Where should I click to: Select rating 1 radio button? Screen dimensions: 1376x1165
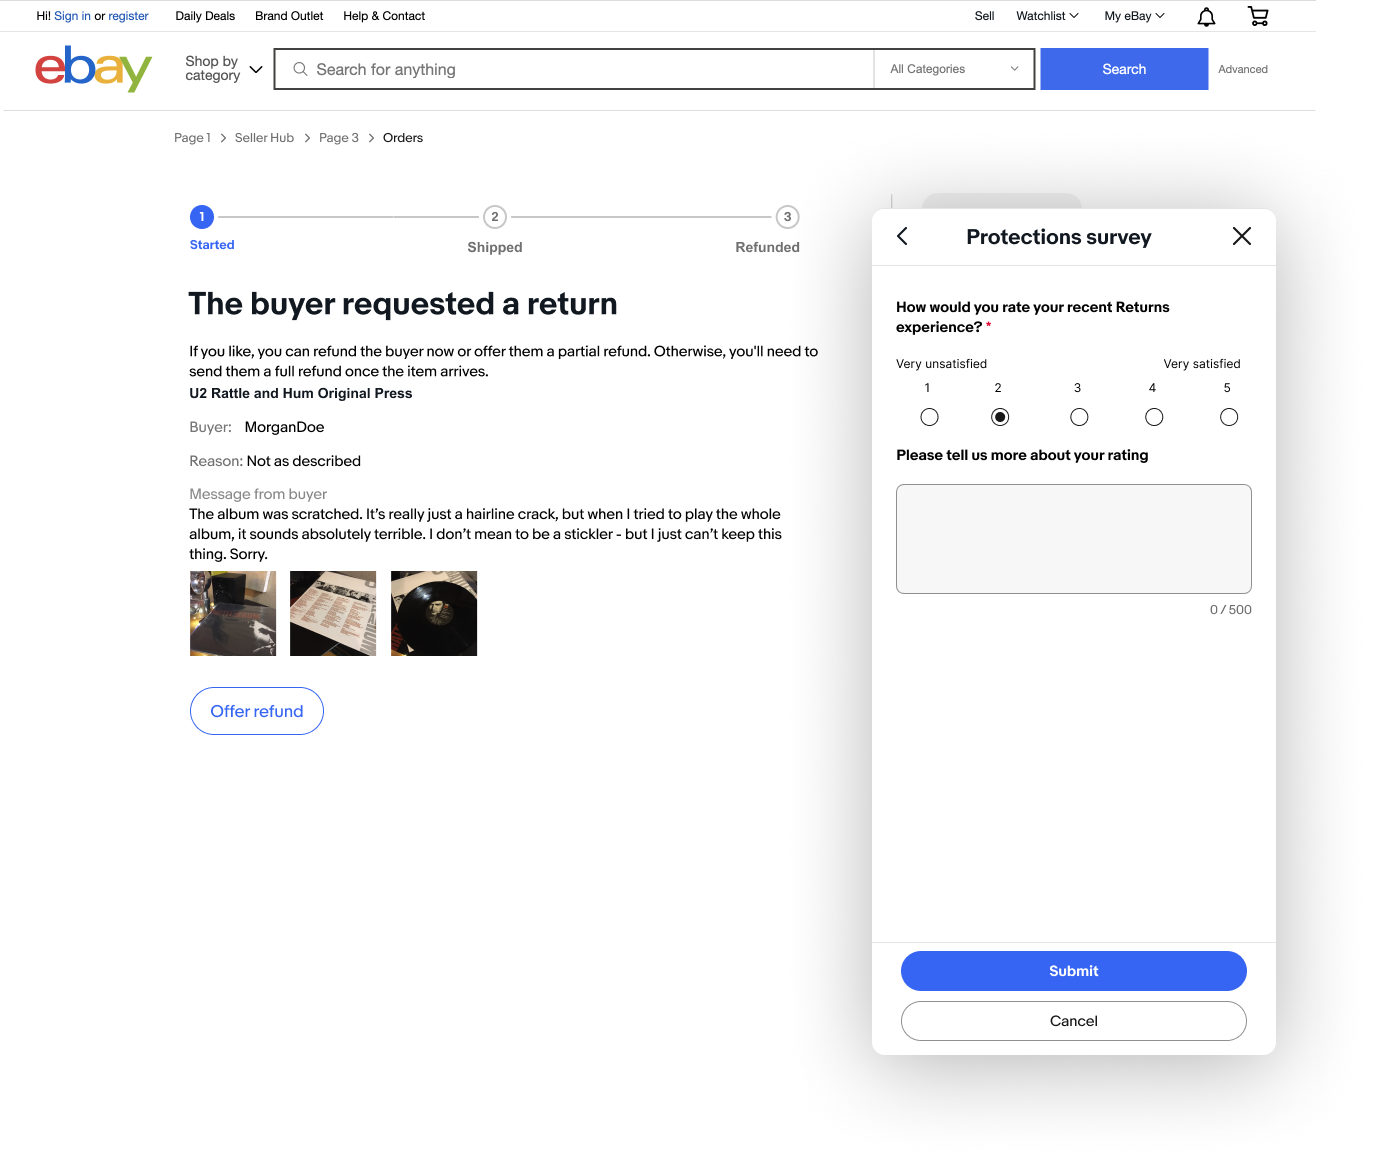click(x=929, y=417)
